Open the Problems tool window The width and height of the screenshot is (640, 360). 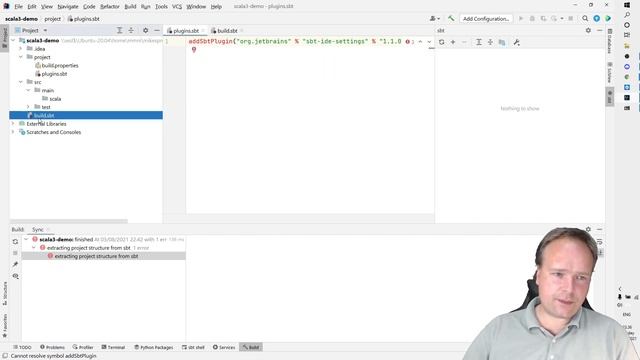[x=52, y=347]
